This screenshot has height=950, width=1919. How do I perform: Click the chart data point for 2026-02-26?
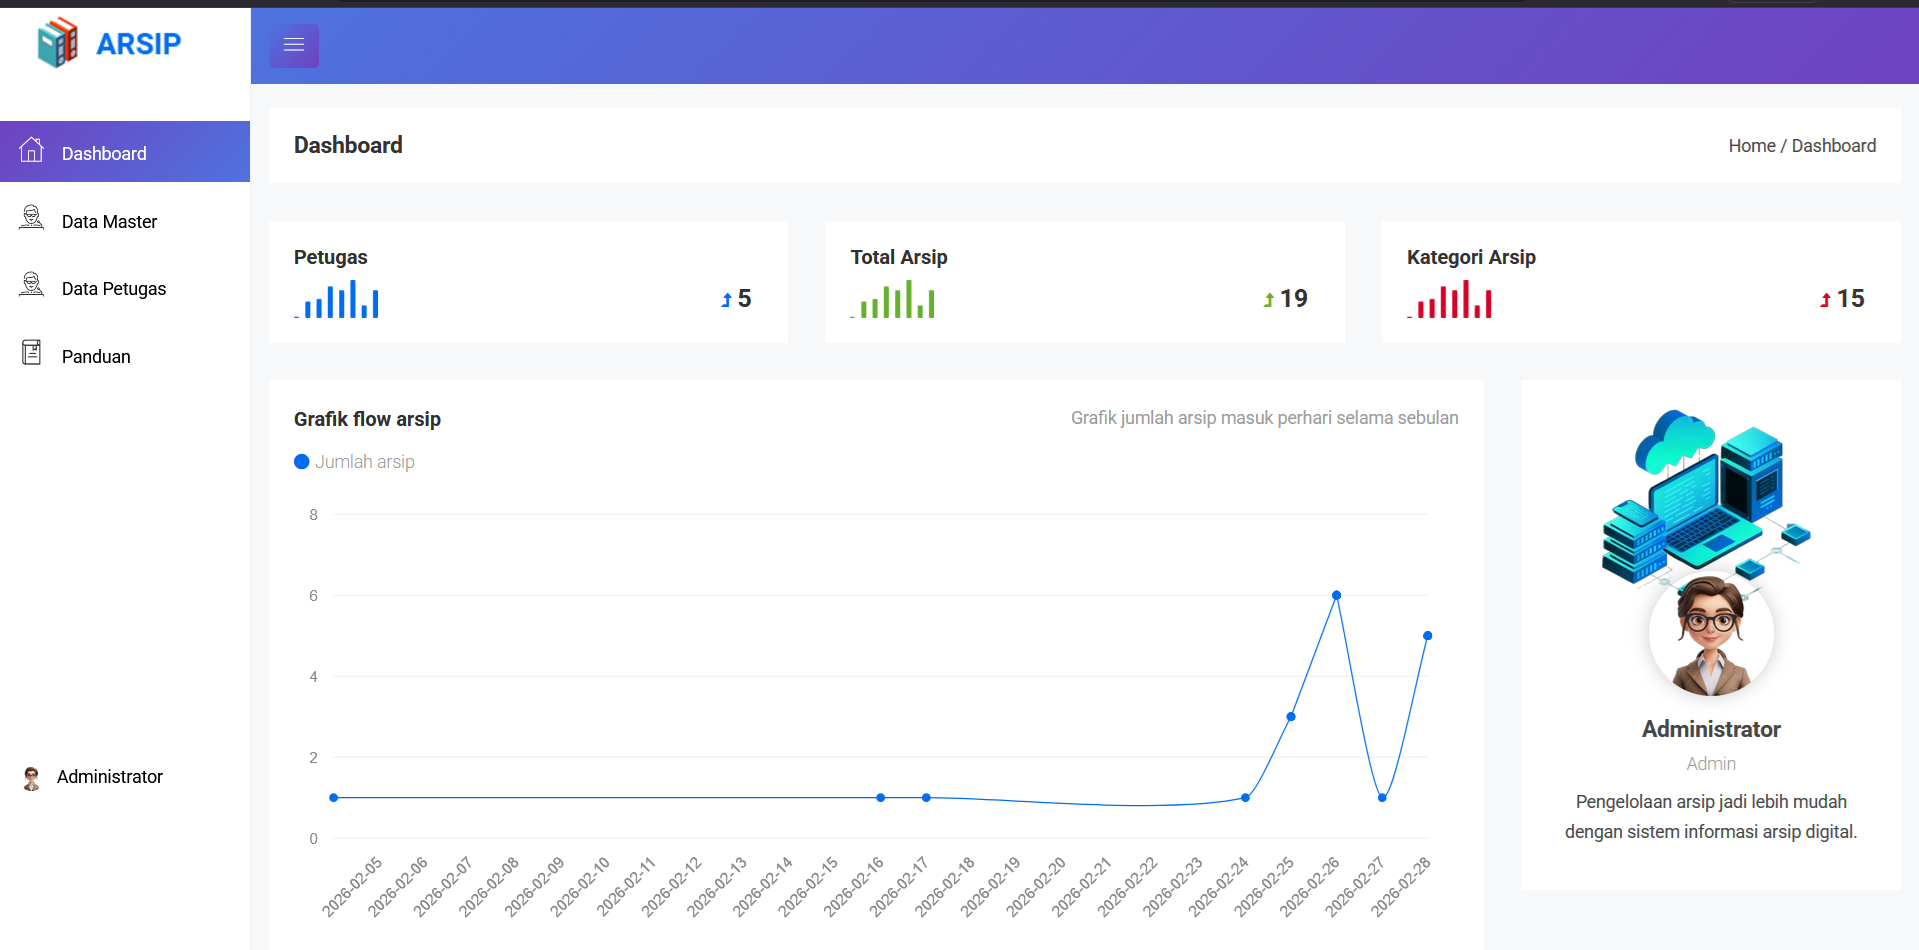pyautogui.click(x=1336, y=595)
